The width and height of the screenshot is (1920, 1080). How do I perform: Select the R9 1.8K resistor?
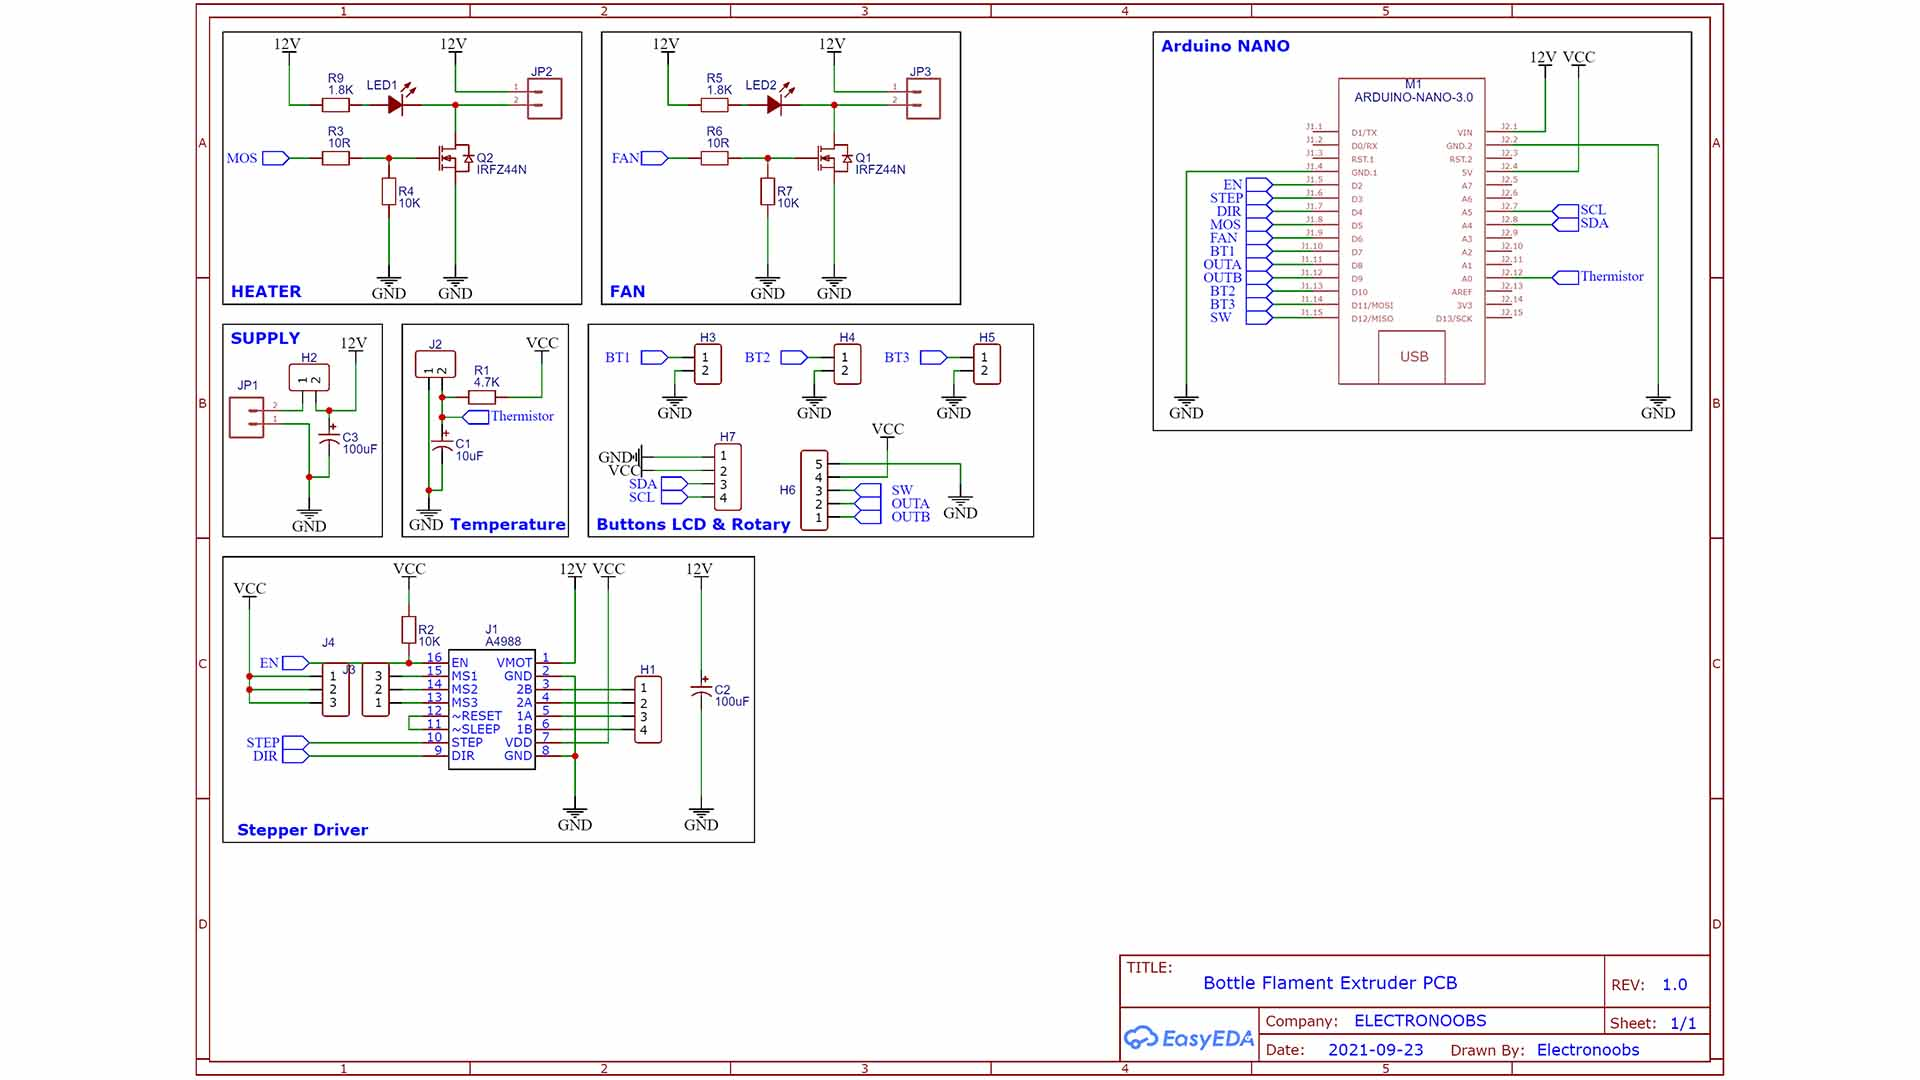click(336, 104)
